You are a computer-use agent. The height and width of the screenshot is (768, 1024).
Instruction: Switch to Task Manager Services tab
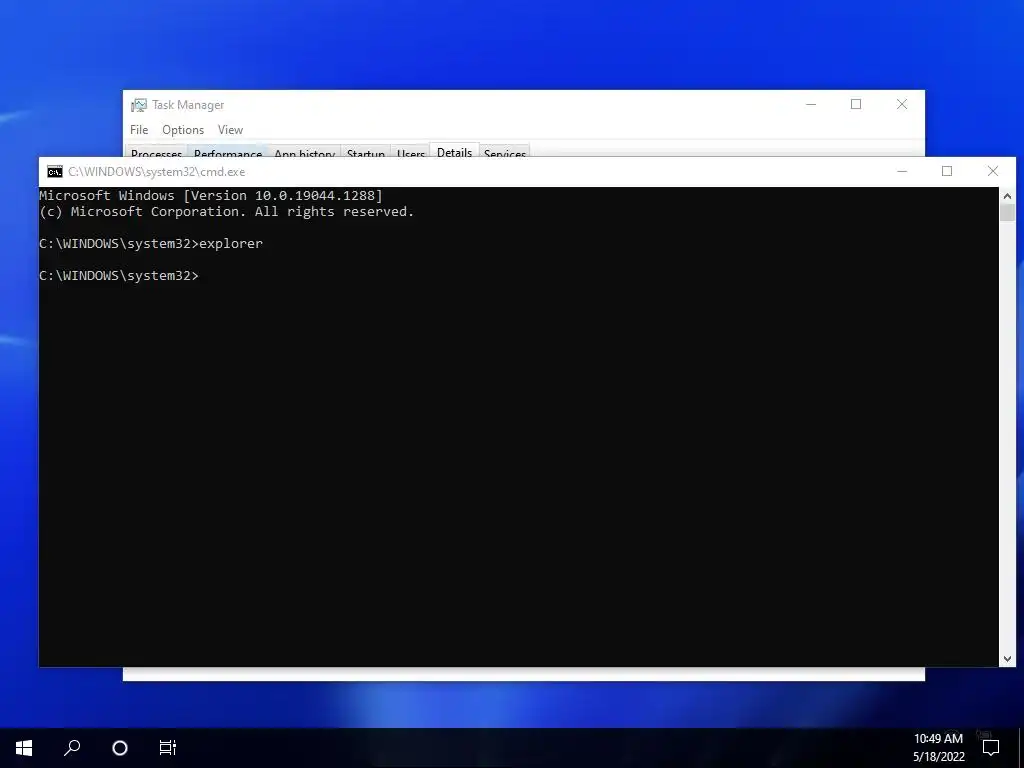(x=505, y=152)
